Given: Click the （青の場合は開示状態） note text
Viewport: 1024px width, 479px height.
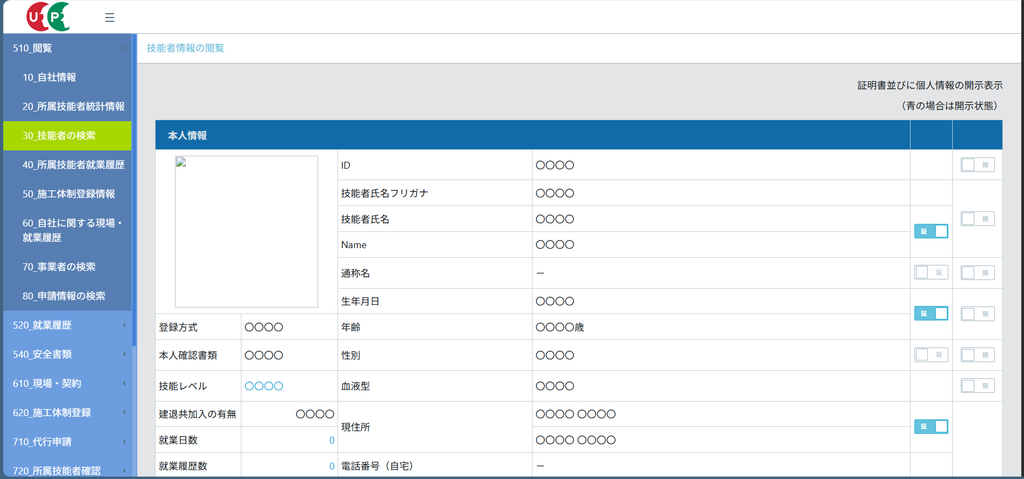Looking at the screenshot, I should click(x=948, y=105).
